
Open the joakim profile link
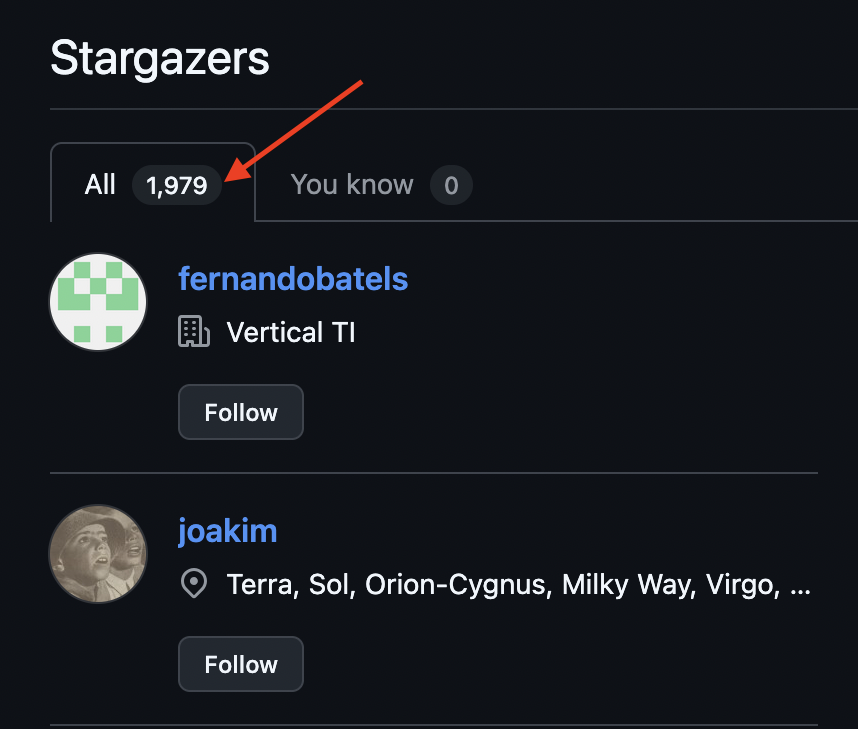(x=227, y=530)
